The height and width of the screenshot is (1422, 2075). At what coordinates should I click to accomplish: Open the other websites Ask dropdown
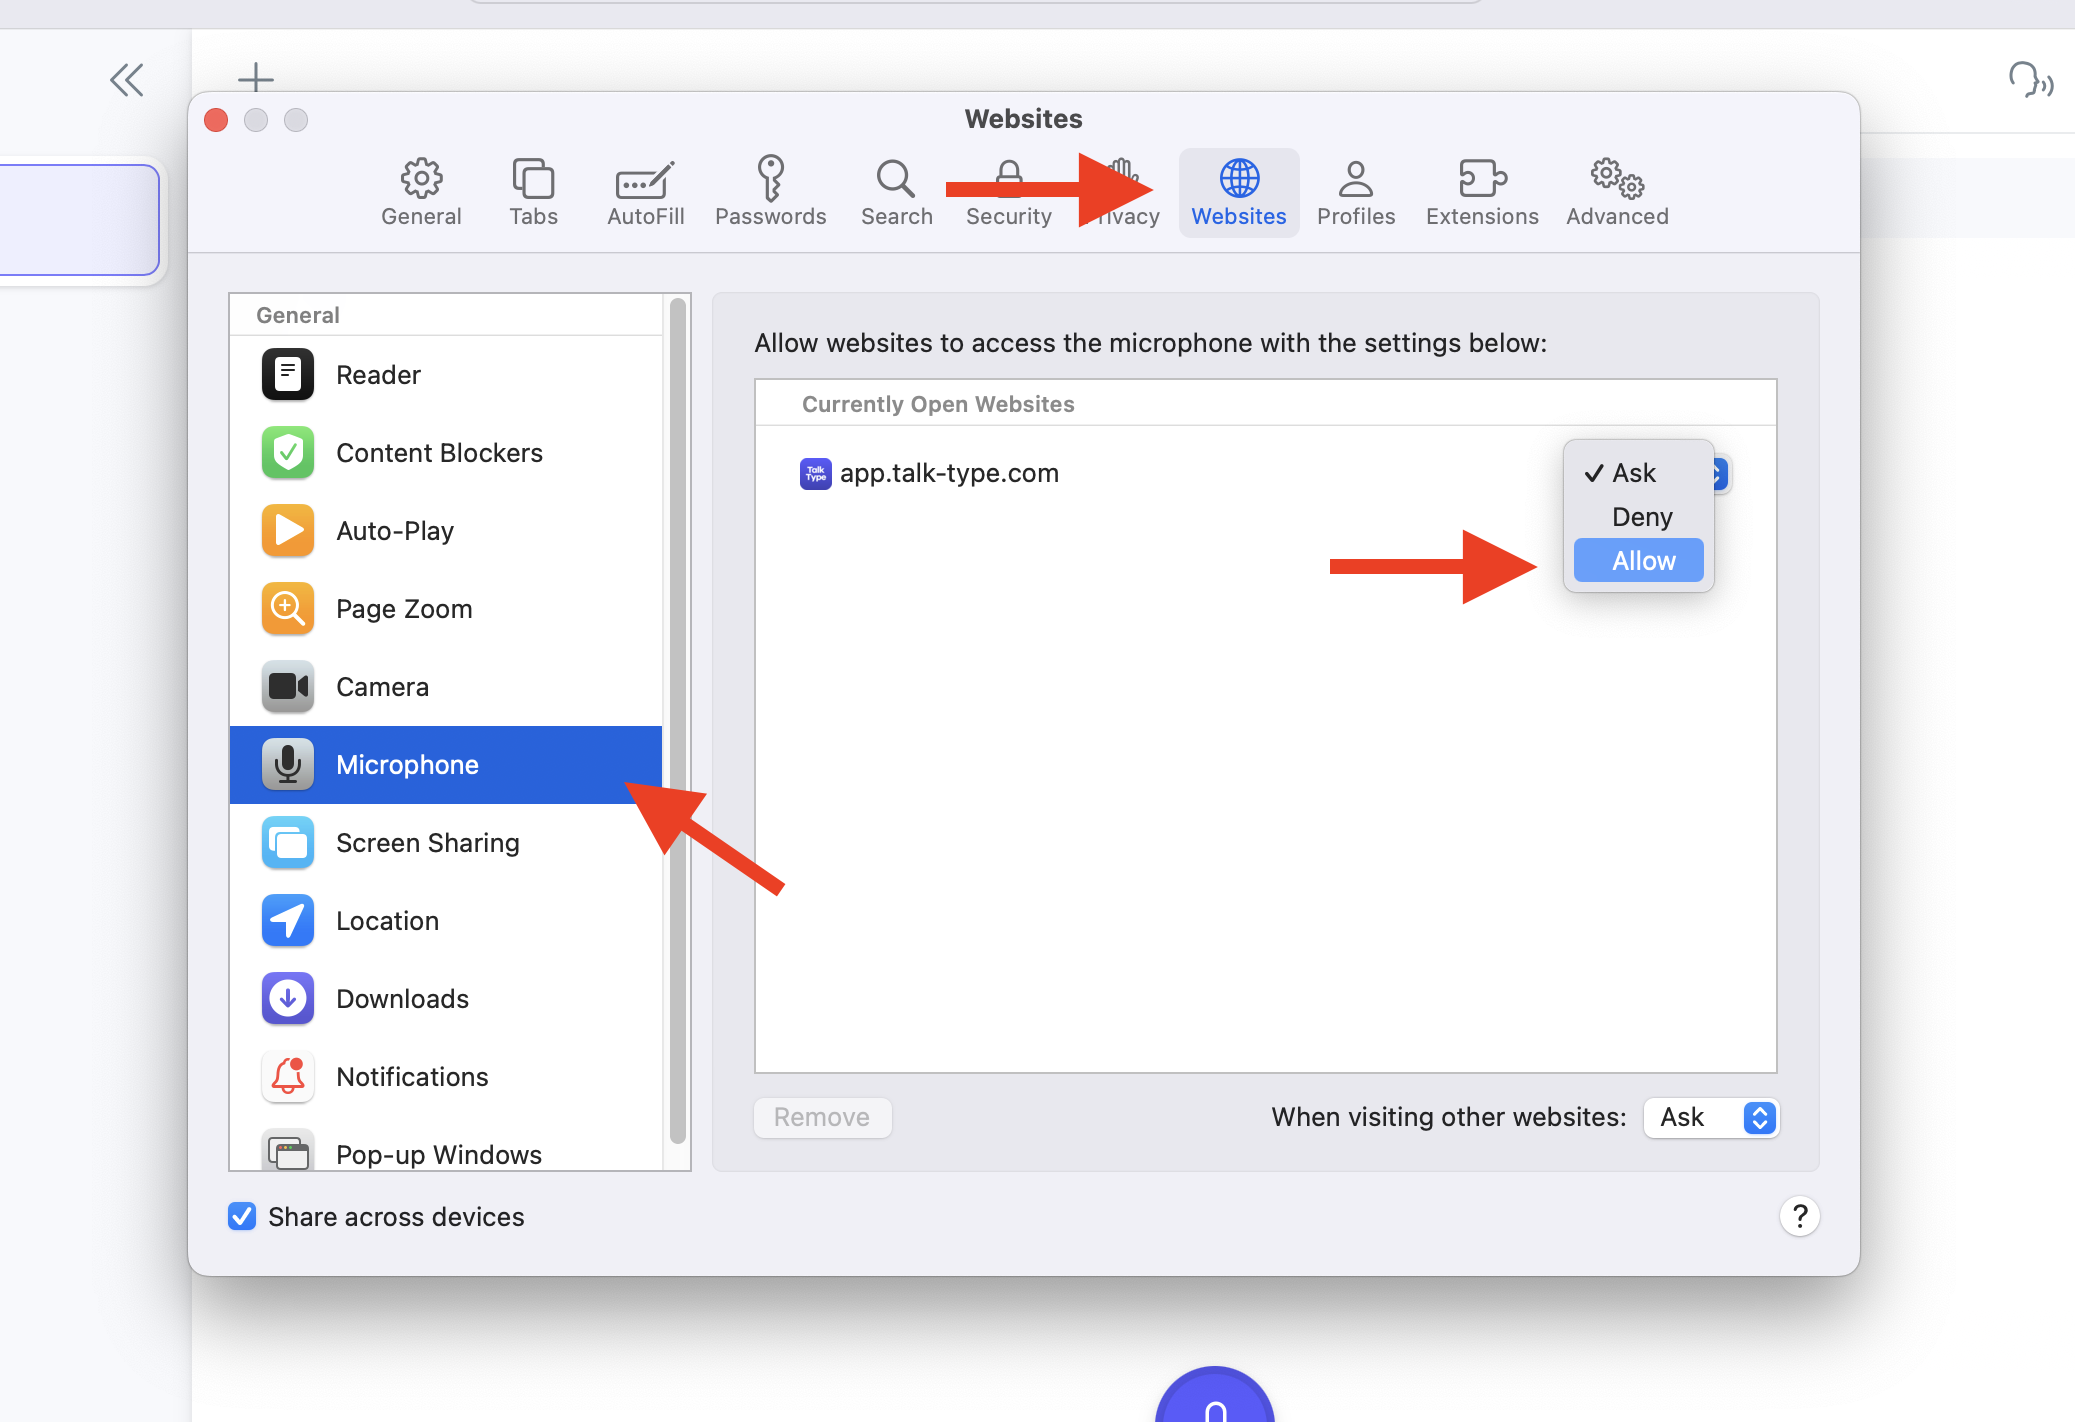[1711, 1117]
